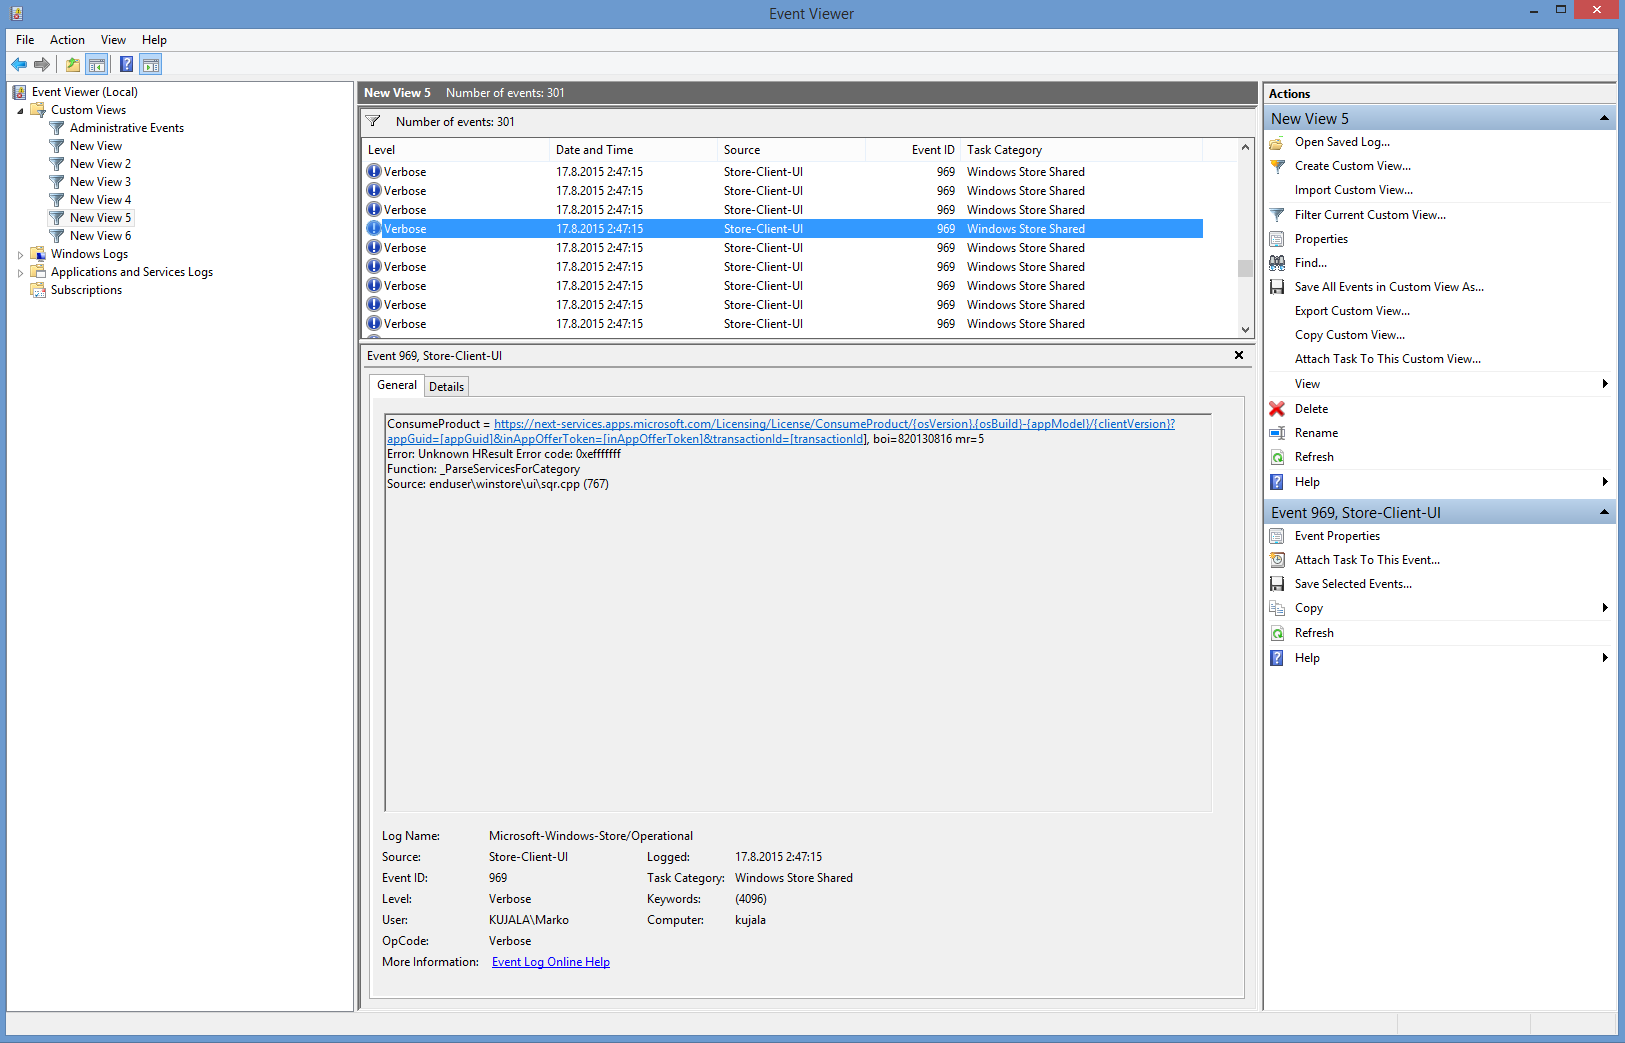This screenshot has width=1625, height=1043.
Task: Click the Refresh icon under New View 5
Action: click(x=1277, y=457)
